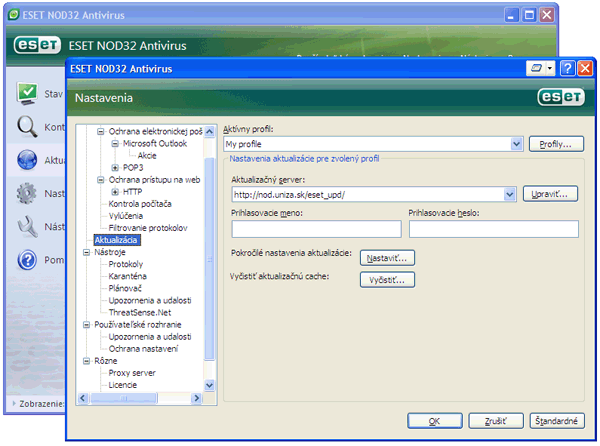Maximize the main ESET NOD32 window

tap(529, 15)
